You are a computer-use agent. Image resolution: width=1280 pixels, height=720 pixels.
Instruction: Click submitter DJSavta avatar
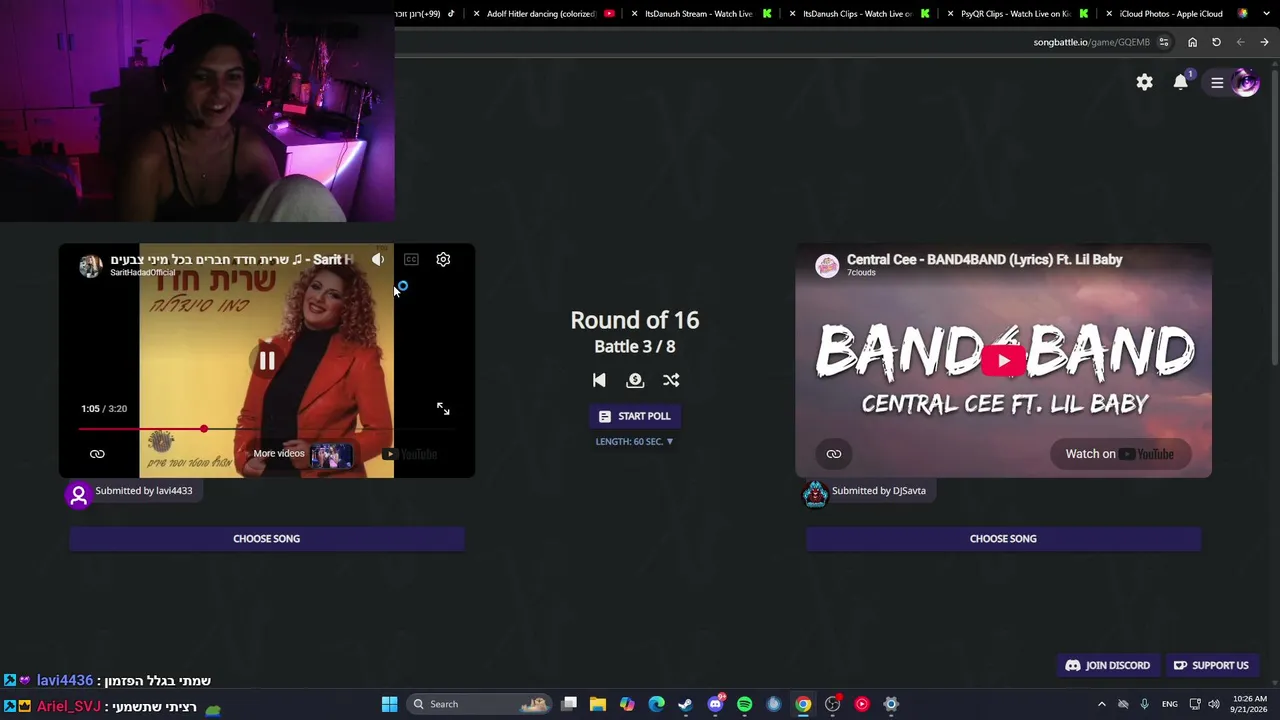815,494
